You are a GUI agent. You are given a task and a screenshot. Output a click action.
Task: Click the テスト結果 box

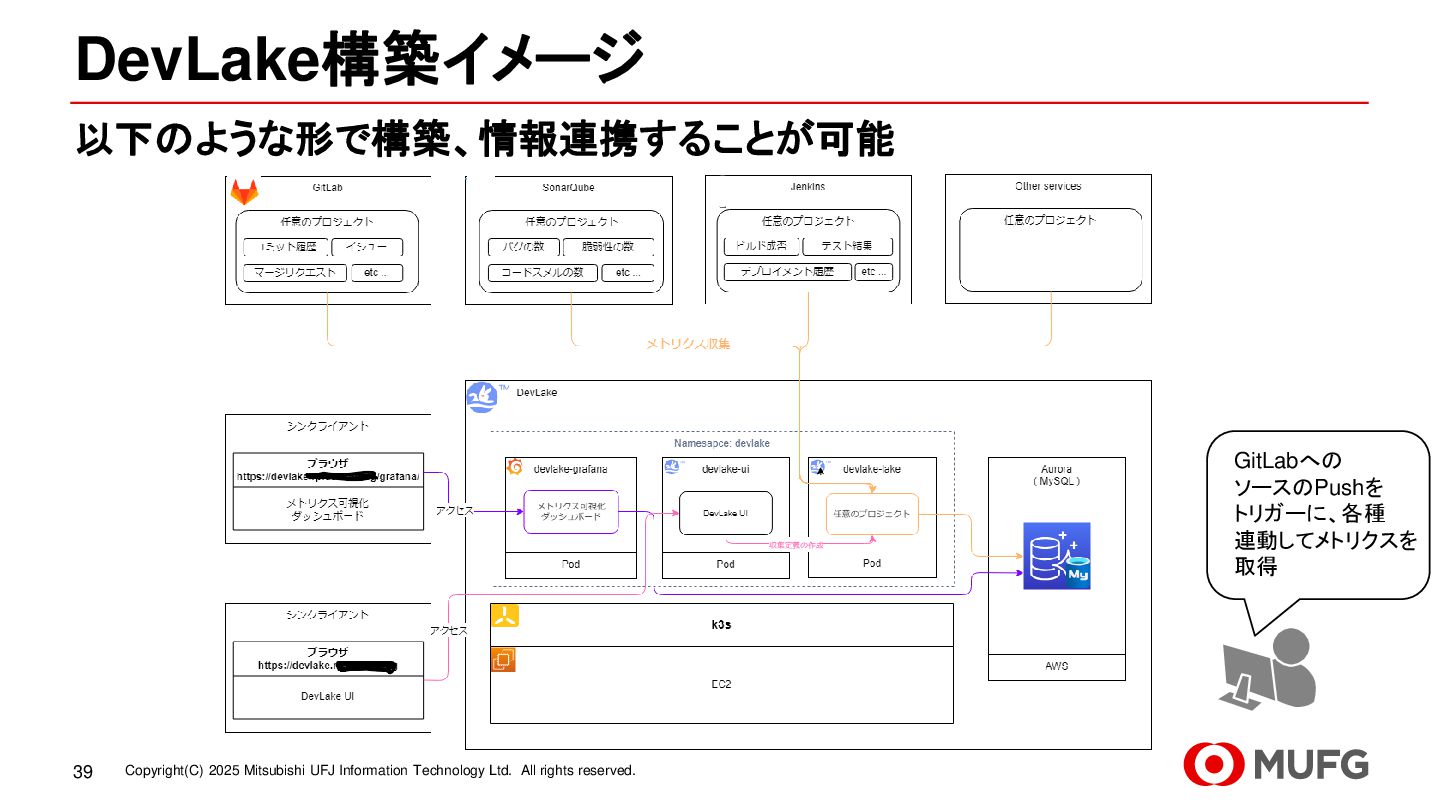pos(847,246)
